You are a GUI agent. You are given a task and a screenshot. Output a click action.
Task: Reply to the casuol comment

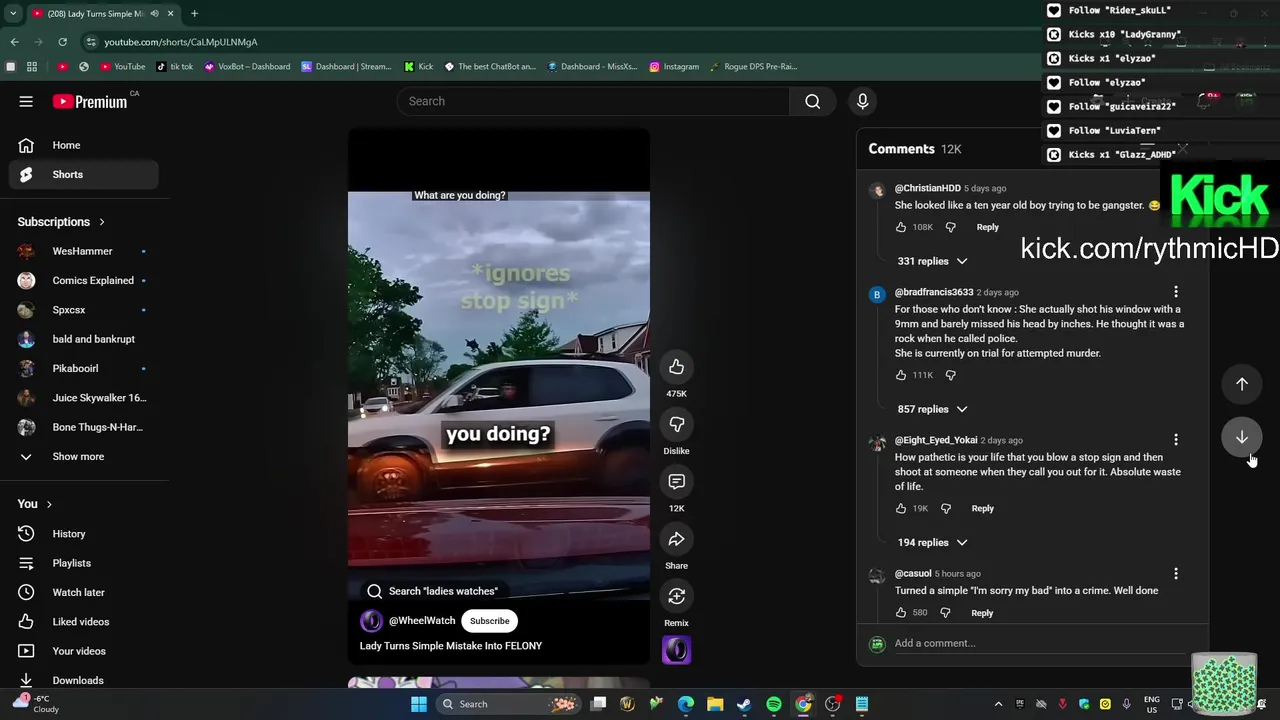point(982,612)
